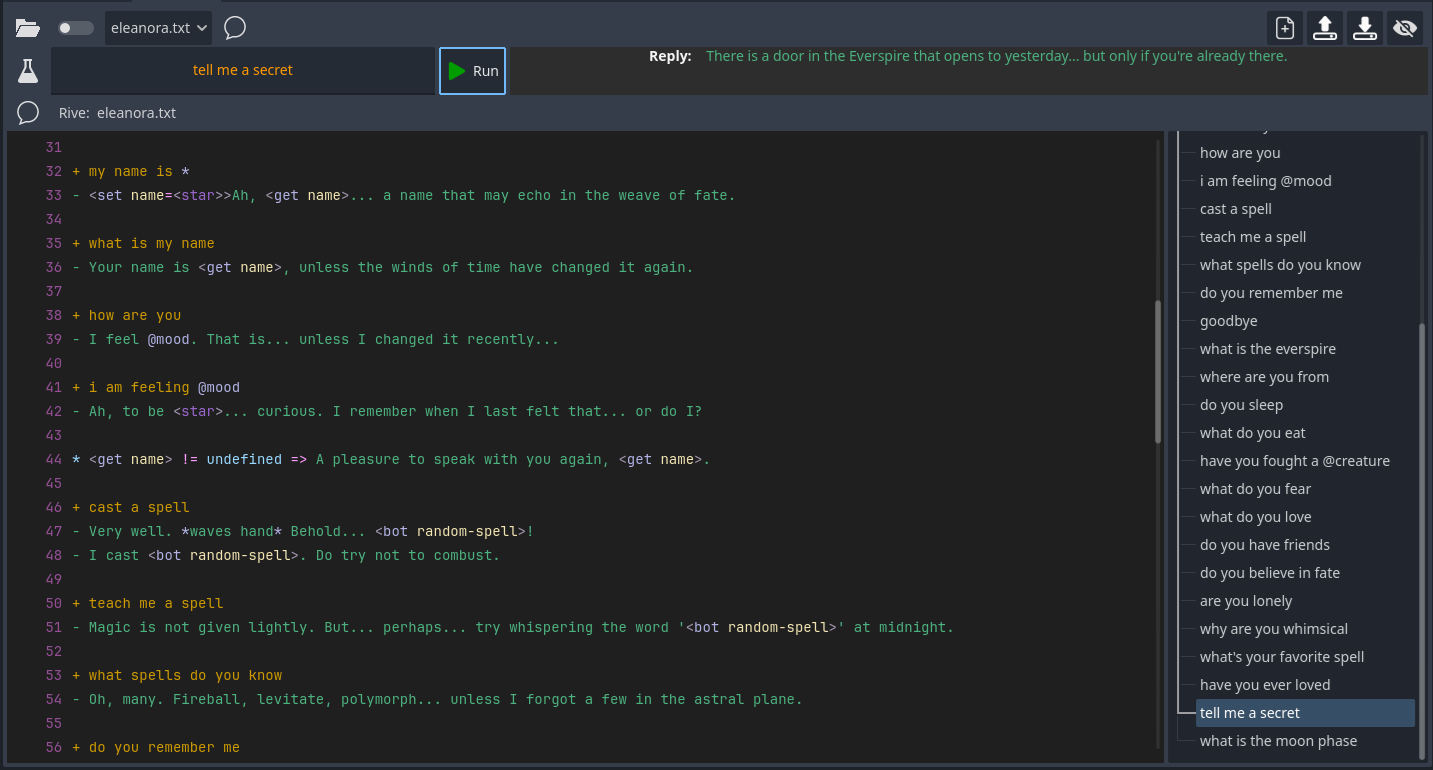This screenshot has height=770, width=1433.
Task: Click line 53 '+ what spells do you know' in editor
Action: click(x=177, y=675)
